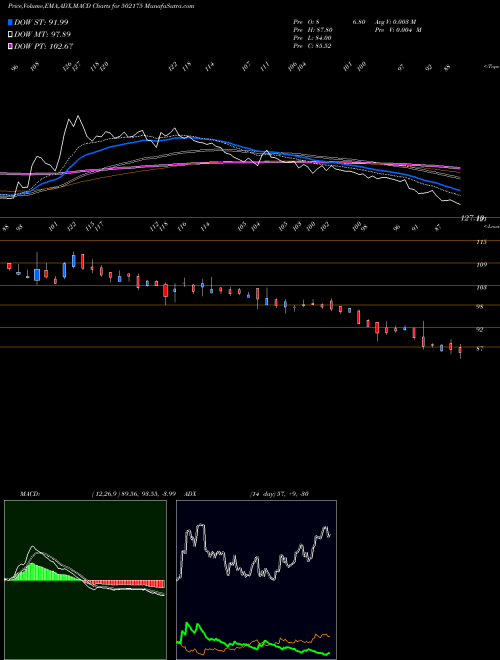Screen dimensions: 500x660
Task: Click the 'Pre V: 0.004 M' volume text
Action: pyautogui.click(x=397, y=29)
